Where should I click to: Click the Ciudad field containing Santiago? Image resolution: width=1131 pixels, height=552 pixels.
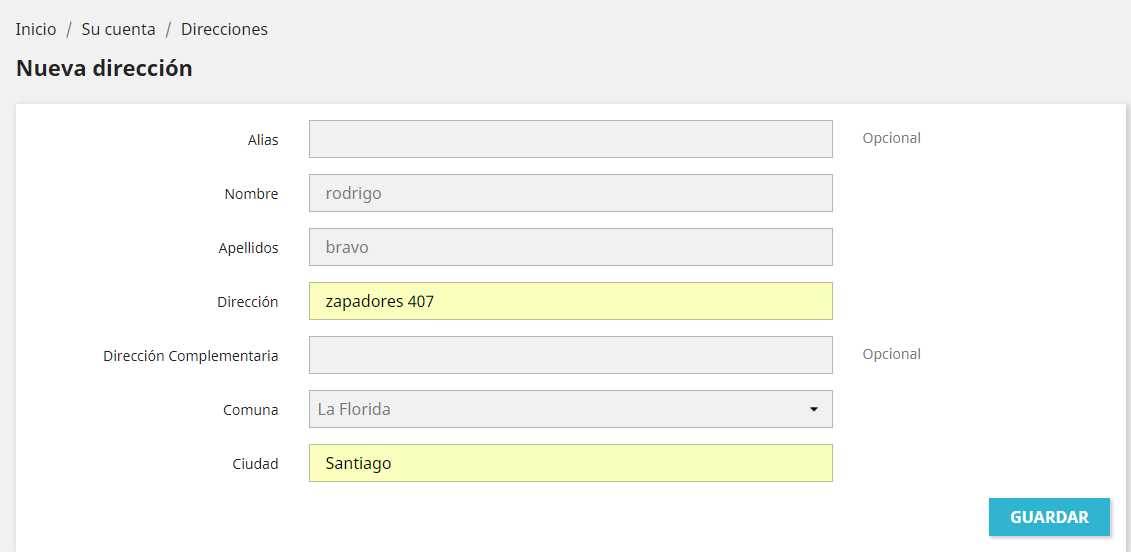click(570, 463)
